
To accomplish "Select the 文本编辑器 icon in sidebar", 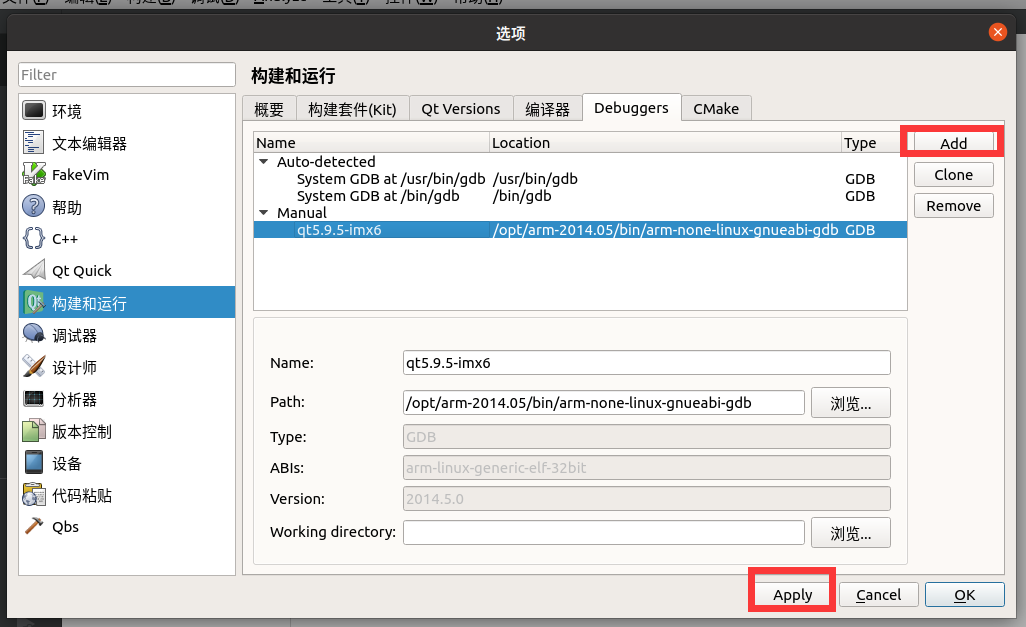I will pyautogui.click(x=34, y=143).
